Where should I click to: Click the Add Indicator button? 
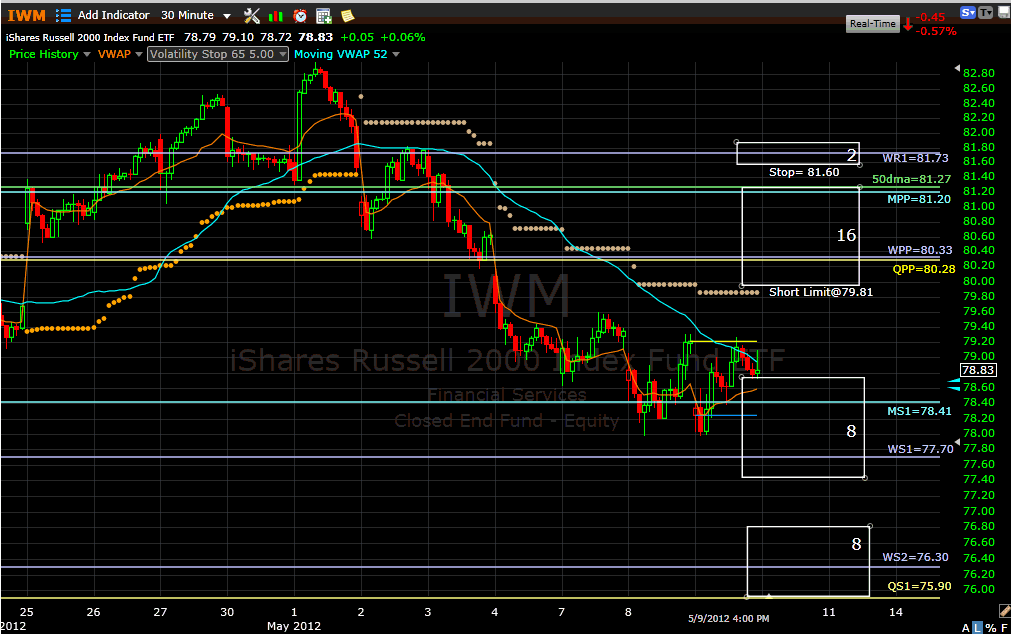click(113, 15)
